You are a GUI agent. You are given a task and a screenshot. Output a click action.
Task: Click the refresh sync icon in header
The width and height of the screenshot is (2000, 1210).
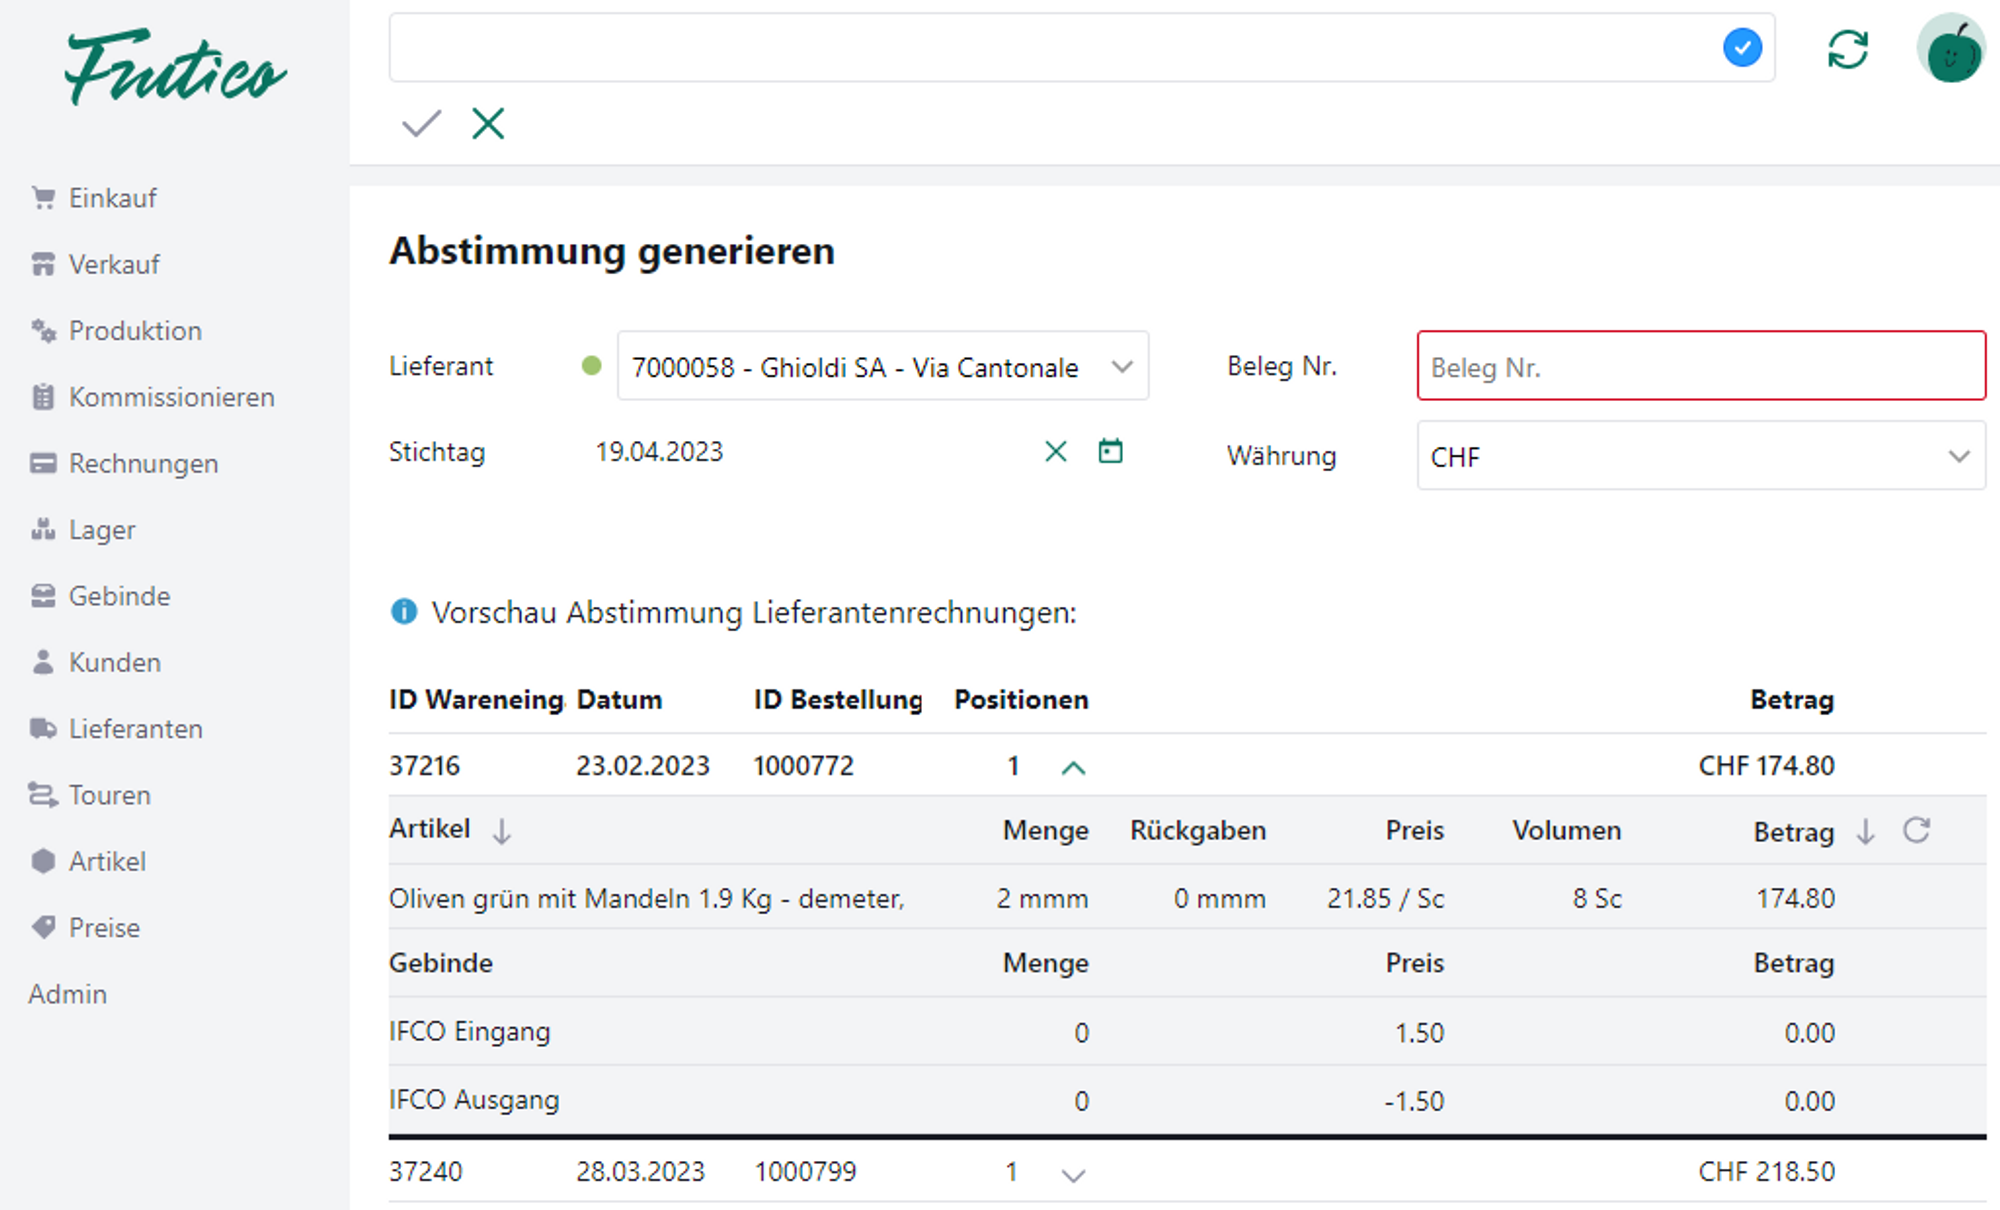[x=1847, y=49]
